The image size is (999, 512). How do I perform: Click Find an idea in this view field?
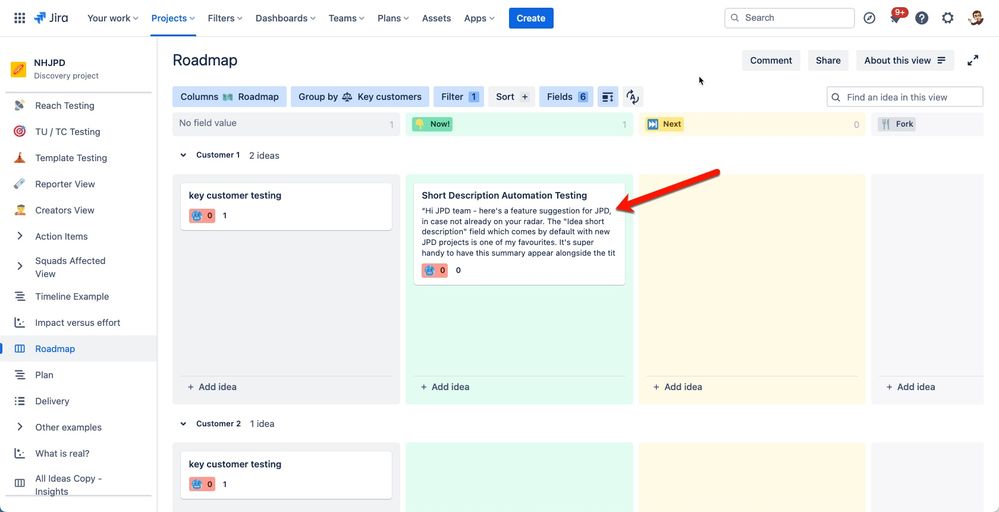point(905,97)
